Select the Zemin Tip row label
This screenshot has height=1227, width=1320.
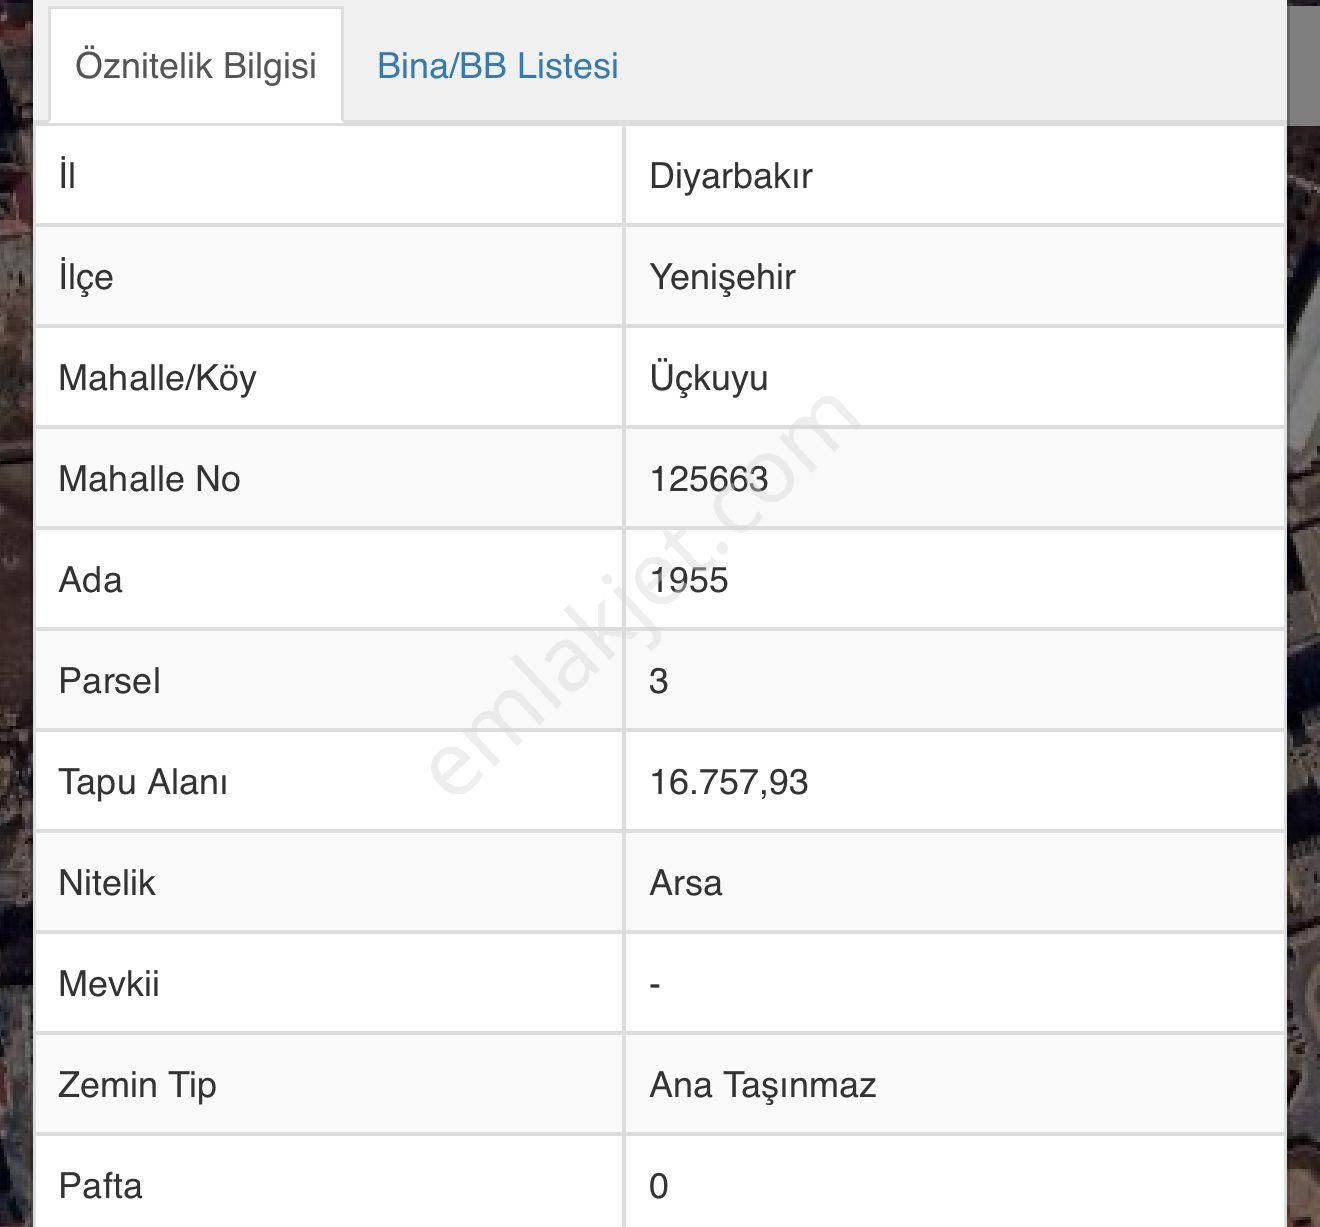137,1085
